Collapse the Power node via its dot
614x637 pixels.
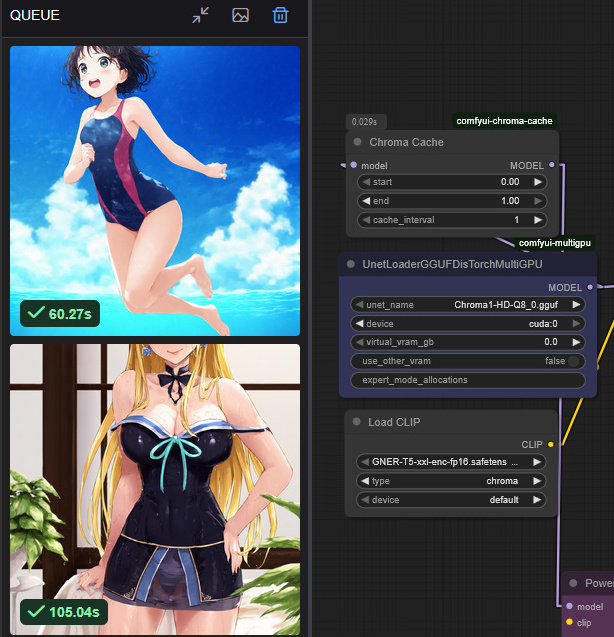[x=573, y=583]
